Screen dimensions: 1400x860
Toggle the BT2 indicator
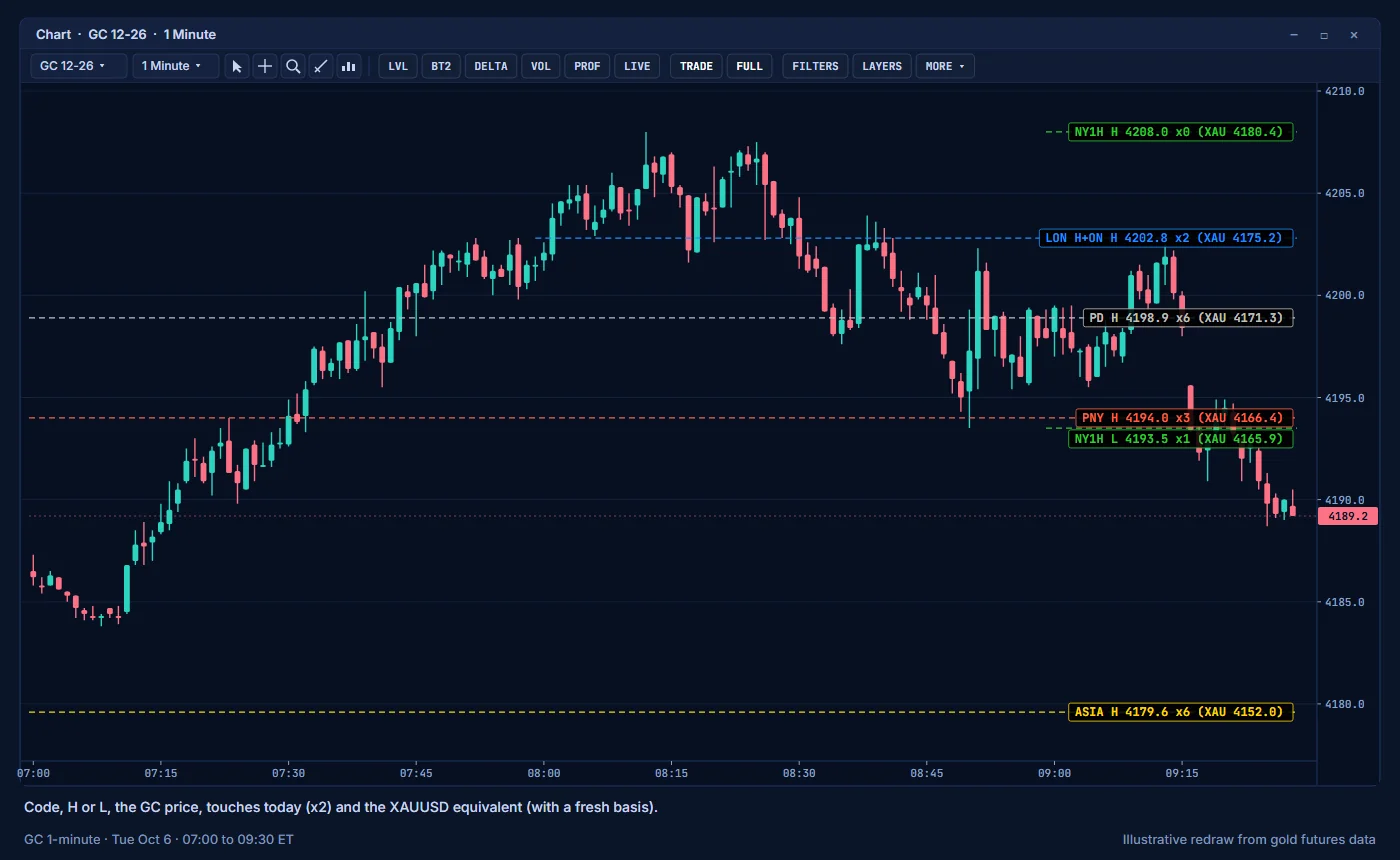441,66
